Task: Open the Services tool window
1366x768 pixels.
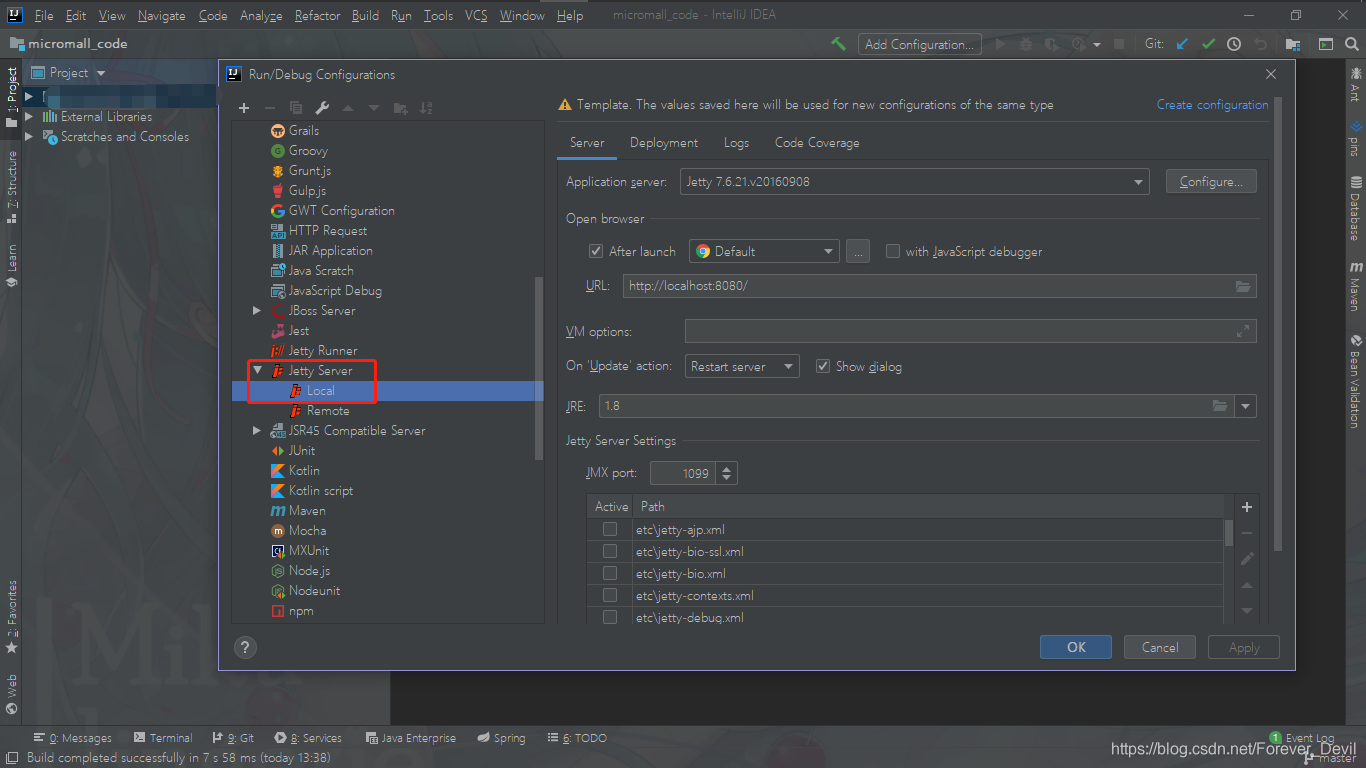Action: click(x=308, y=738)
